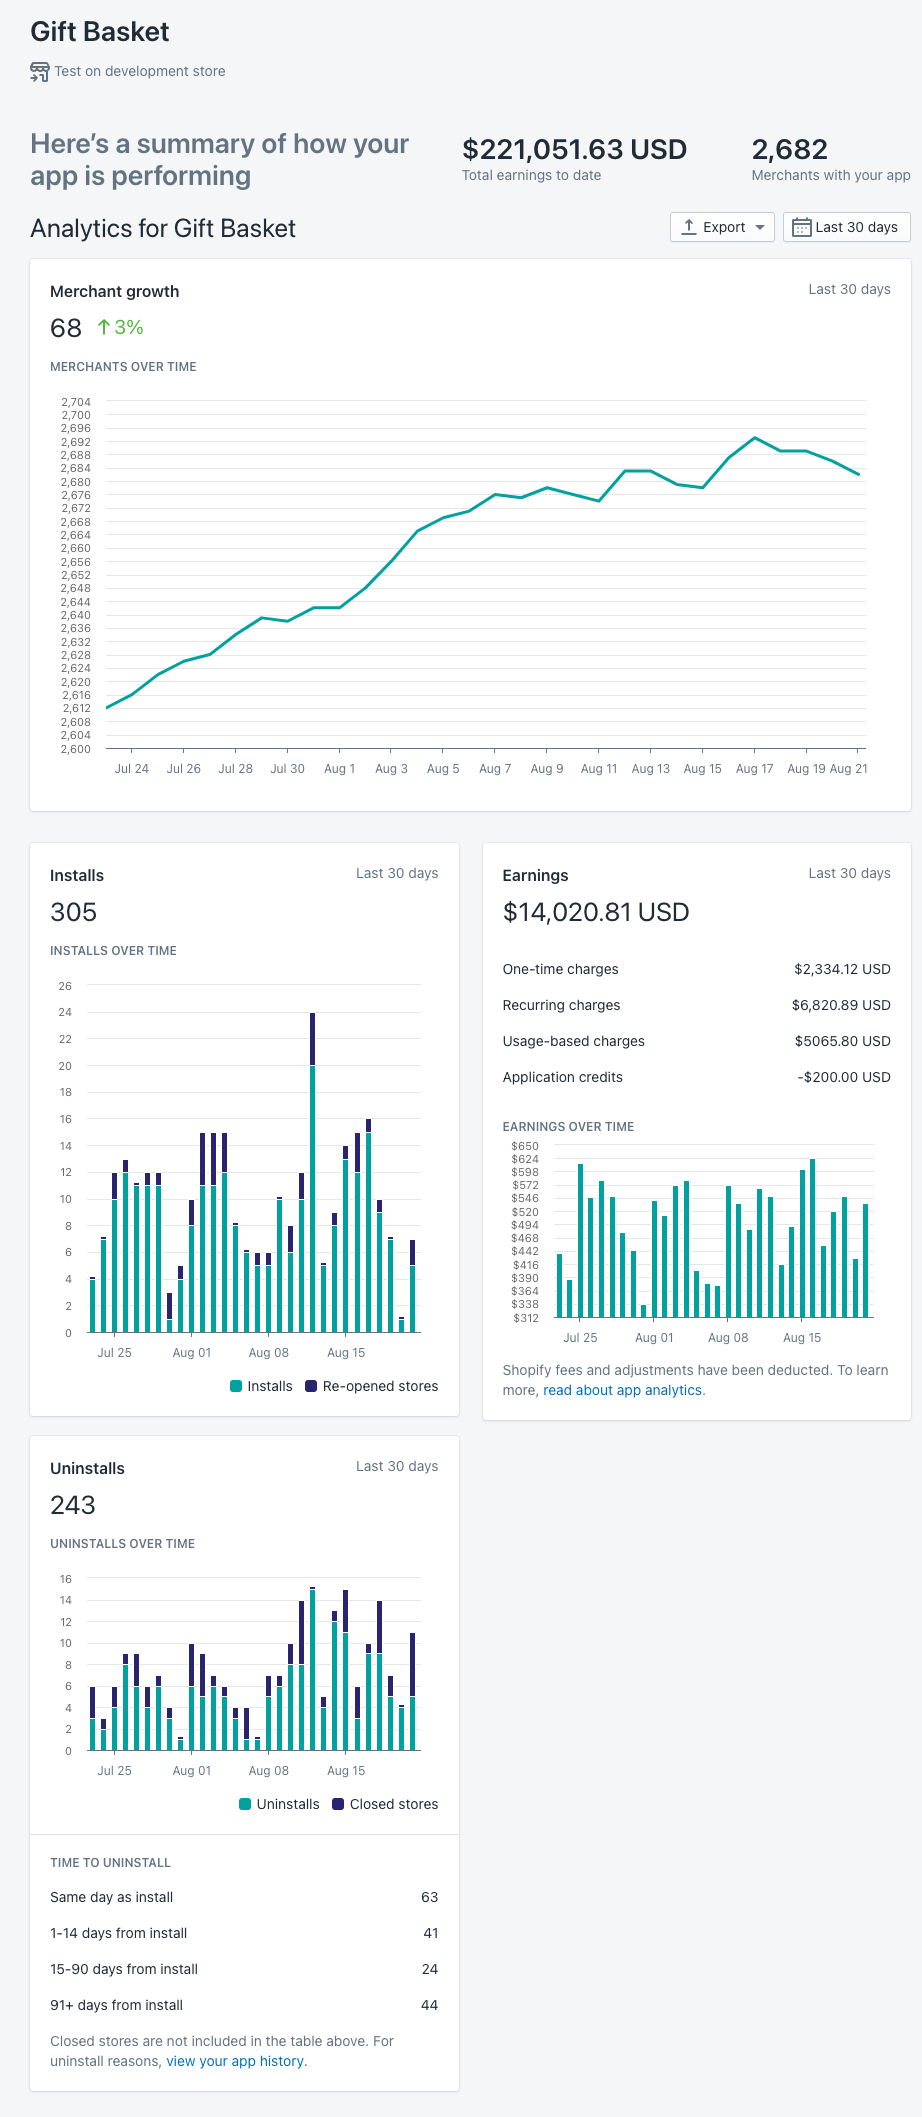Click the green growth arrow beside 3%
This screenshot has width=922, height=2117.
[103, 327]
